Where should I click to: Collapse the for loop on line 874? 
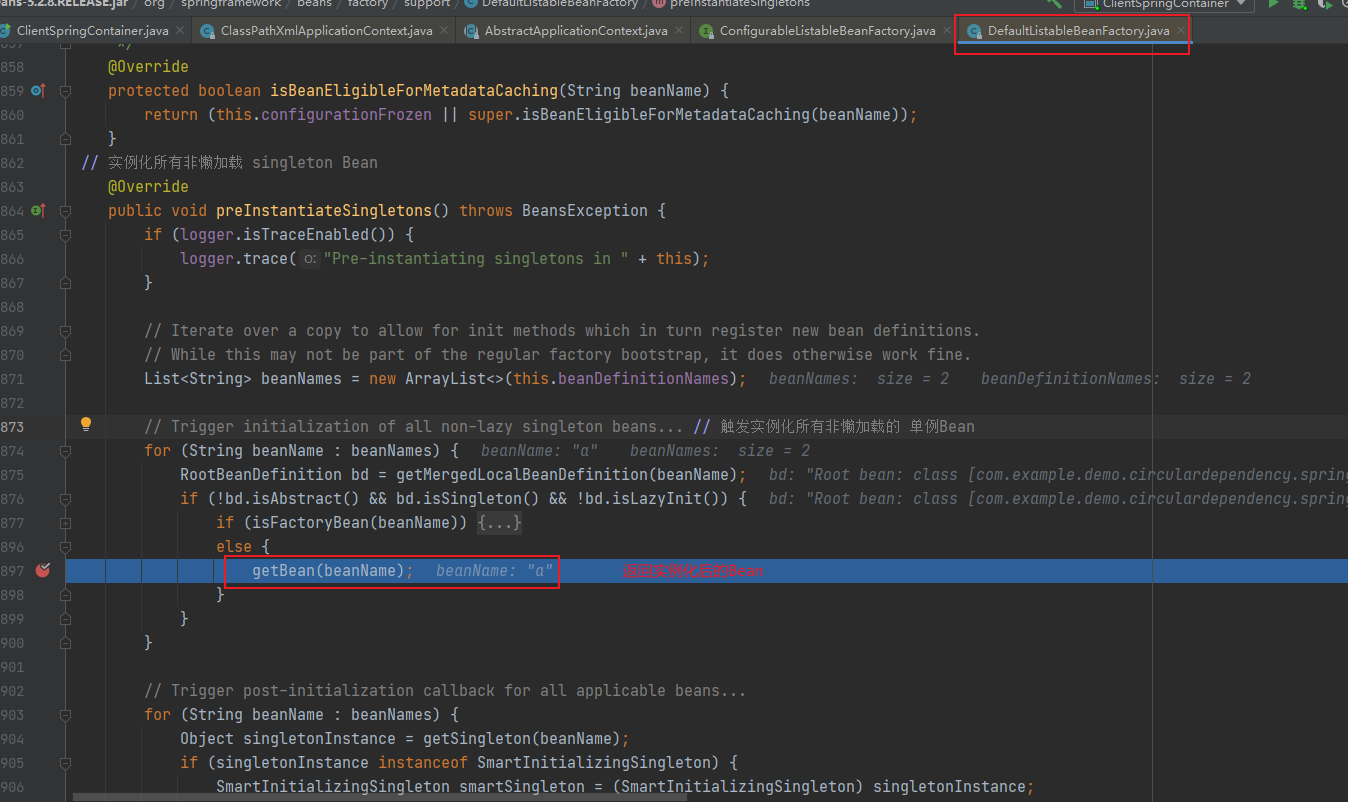pyautogui.click(x=65, y=451)
